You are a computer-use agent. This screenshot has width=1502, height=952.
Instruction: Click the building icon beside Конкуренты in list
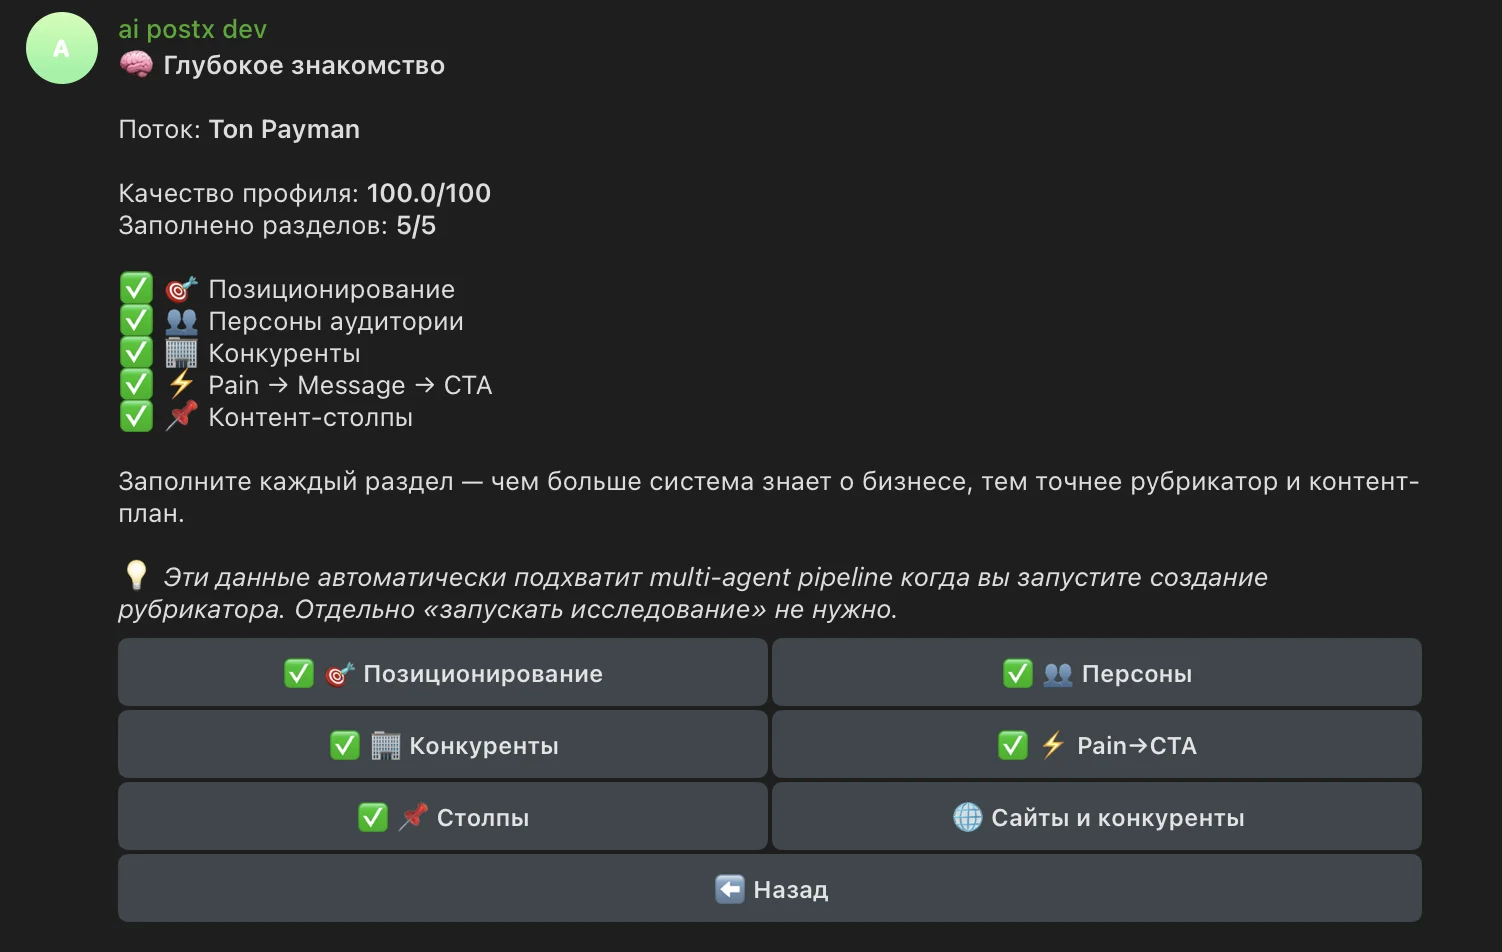click(181, 353)
